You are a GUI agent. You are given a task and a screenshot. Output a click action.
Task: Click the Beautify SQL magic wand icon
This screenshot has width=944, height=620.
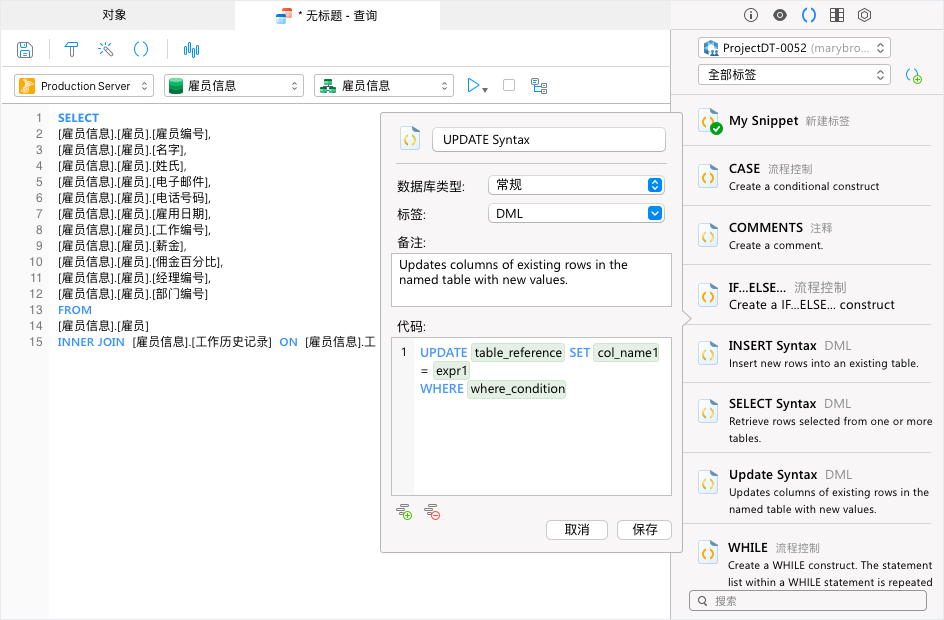point(105,49)
